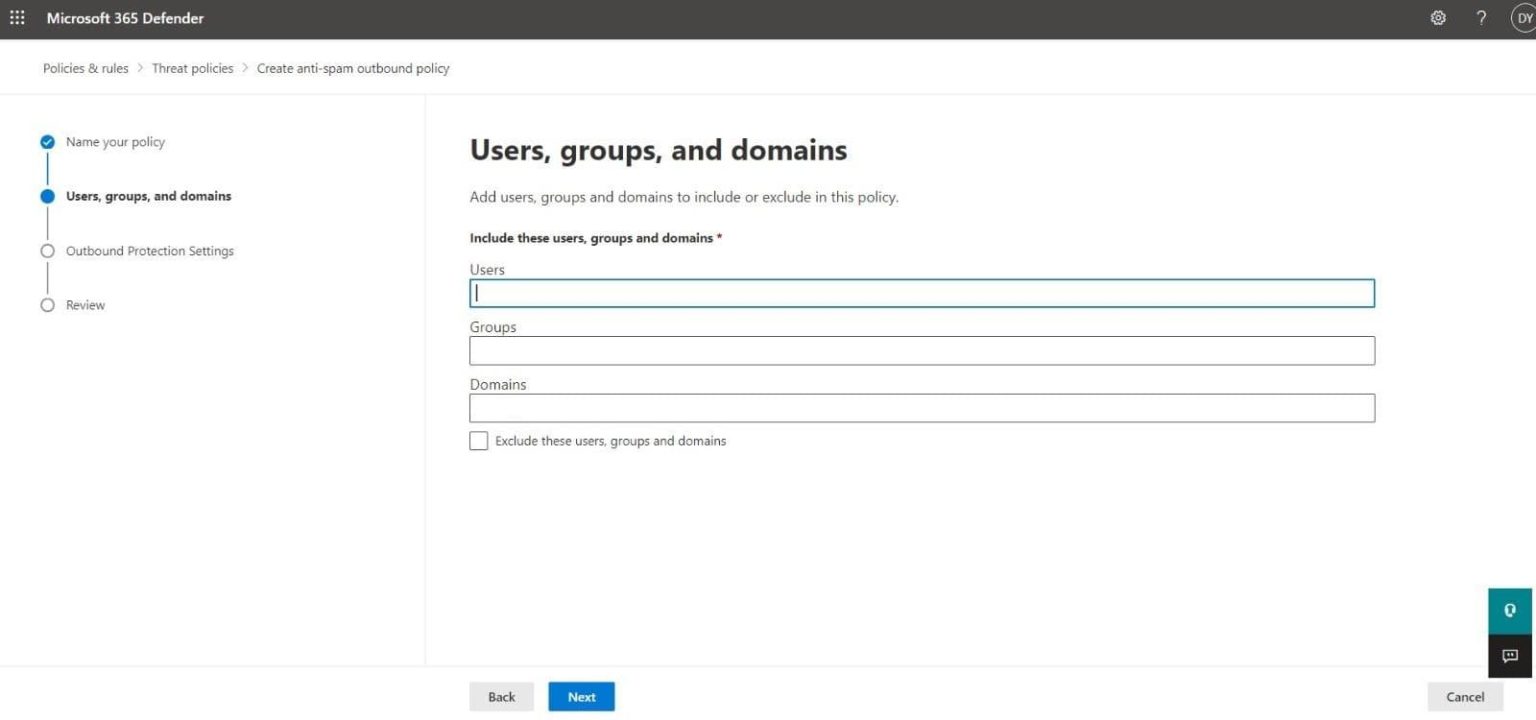Image resolution: width=1536 pixels, height=720 pixels.
Task: Select the Review step circle
Action: 47,304
